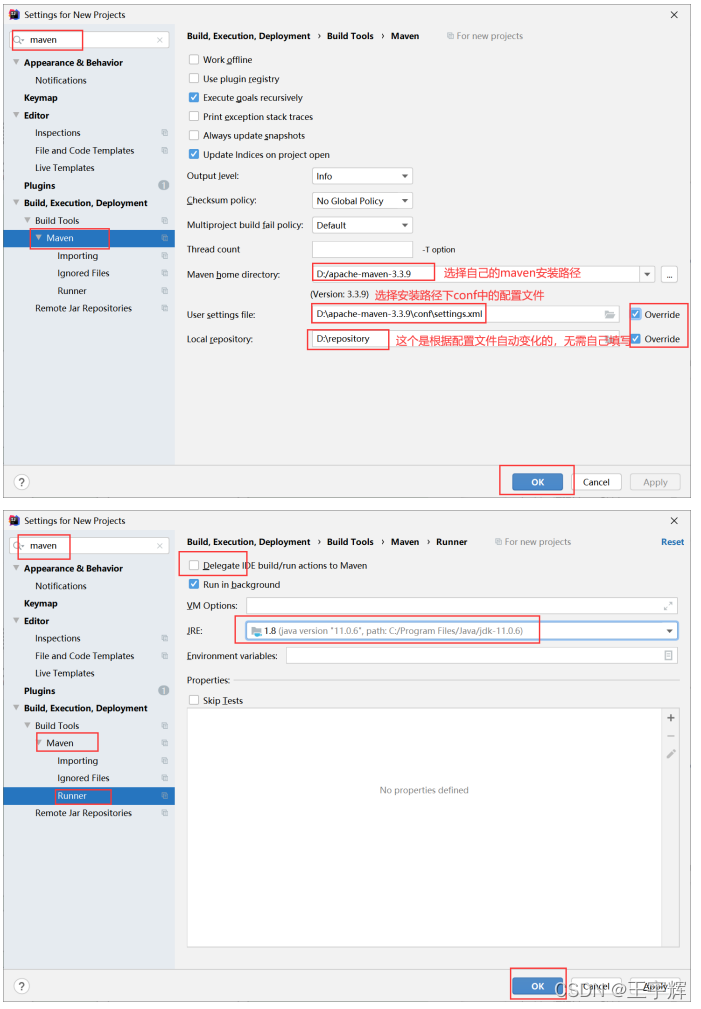Select File and Code Templates in top dialog
The height and width of the screenshot is (1009, 701).
point(84,151)
